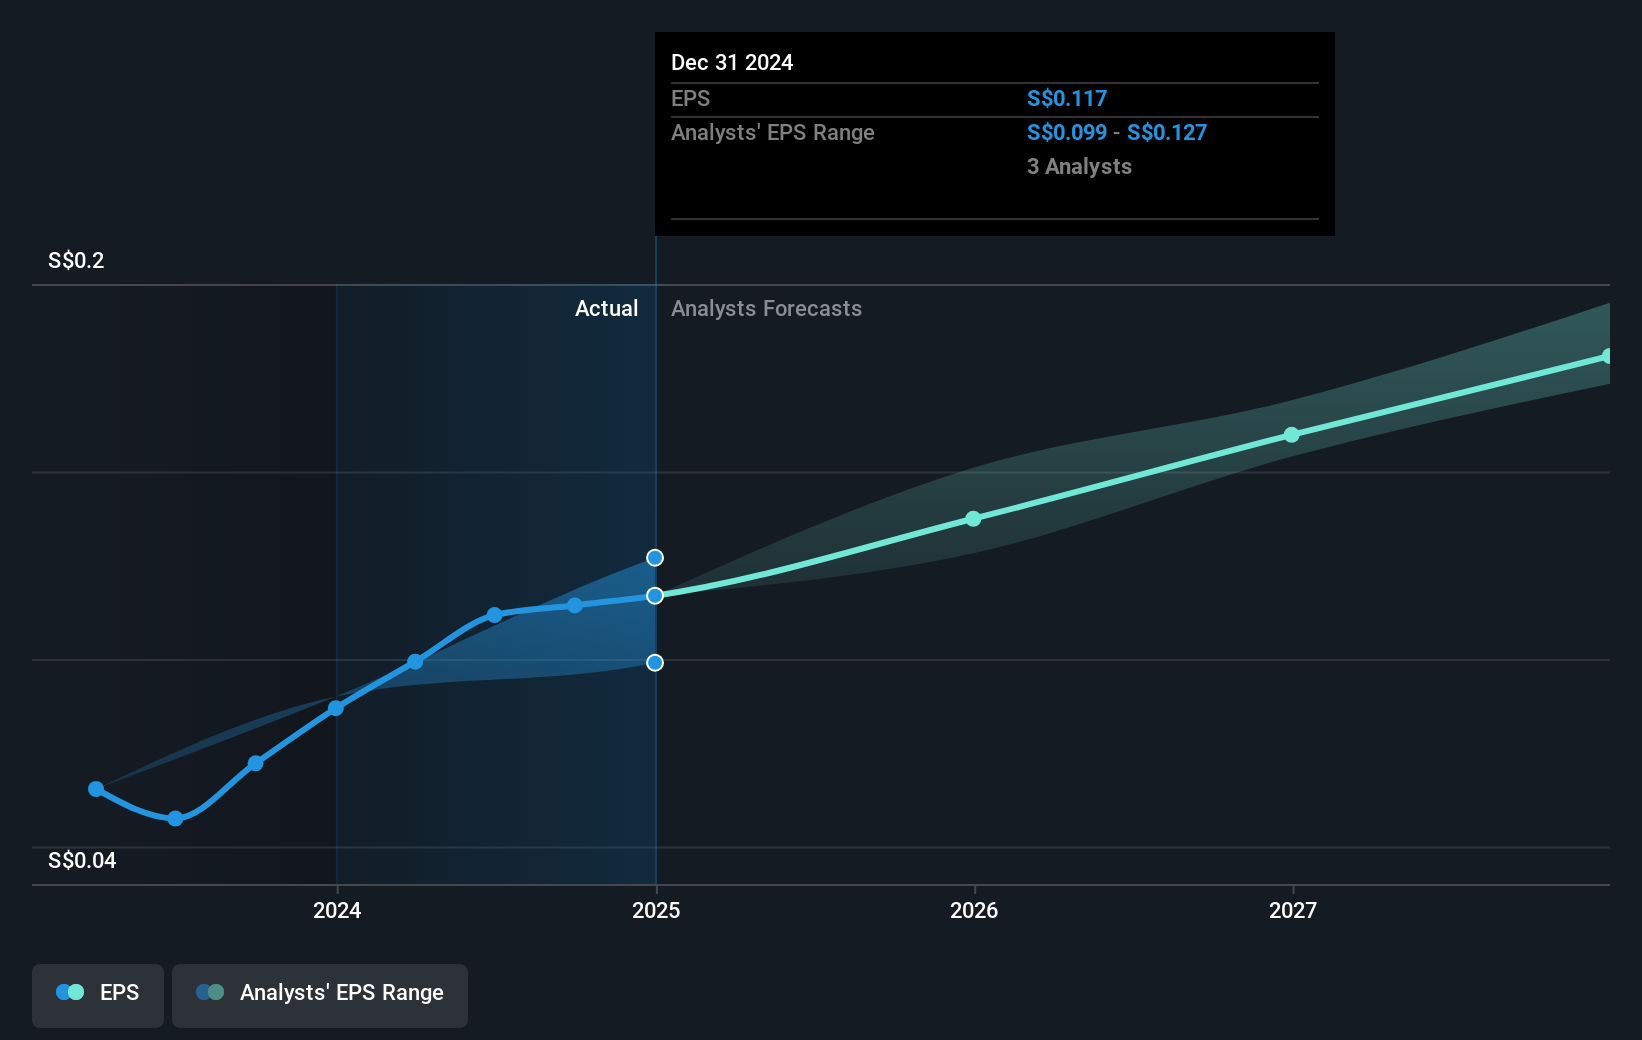Image resolution: width=1642 pixels, height=1040 pixels.
Task: Click the EPS point in late 2023
Action: point(256,764)
